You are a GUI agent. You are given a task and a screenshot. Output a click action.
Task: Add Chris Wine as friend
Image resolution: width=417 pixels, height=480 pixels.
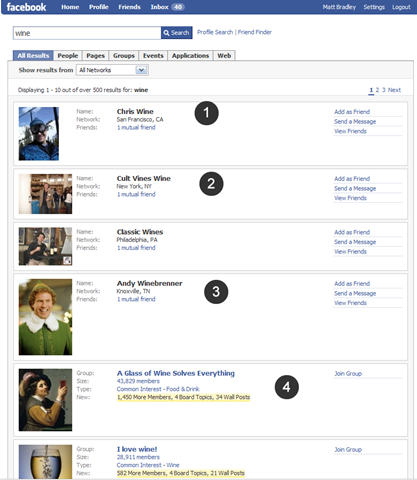352,112
